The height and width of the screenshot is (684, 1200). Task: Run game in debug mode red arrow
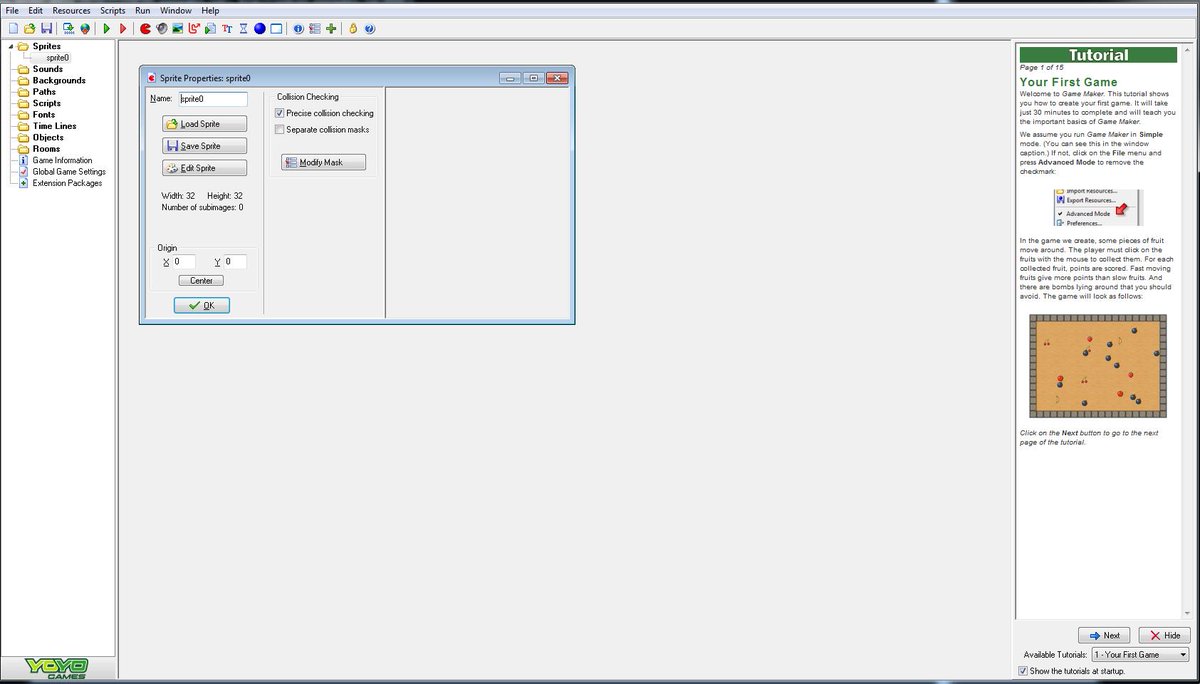(x=123, y=29)
